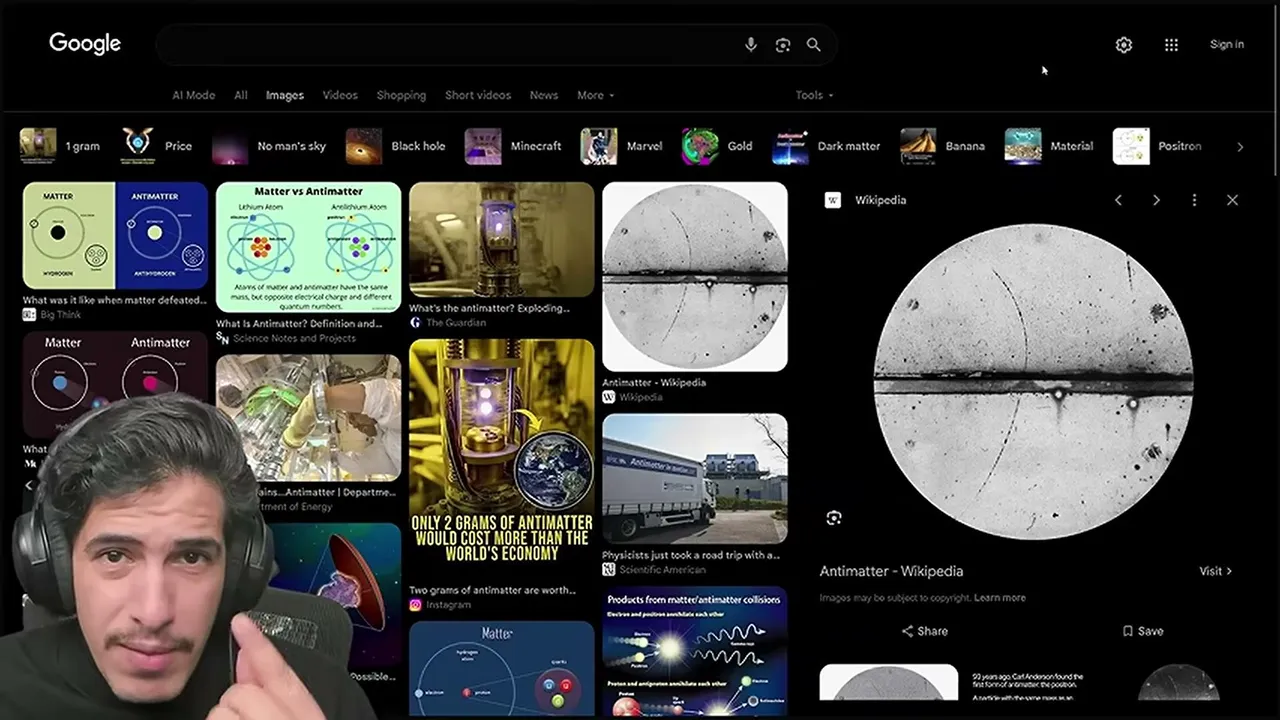
Task: Open The Guardian antimatter trap thumbnail
Action: [x=501, y=240]
